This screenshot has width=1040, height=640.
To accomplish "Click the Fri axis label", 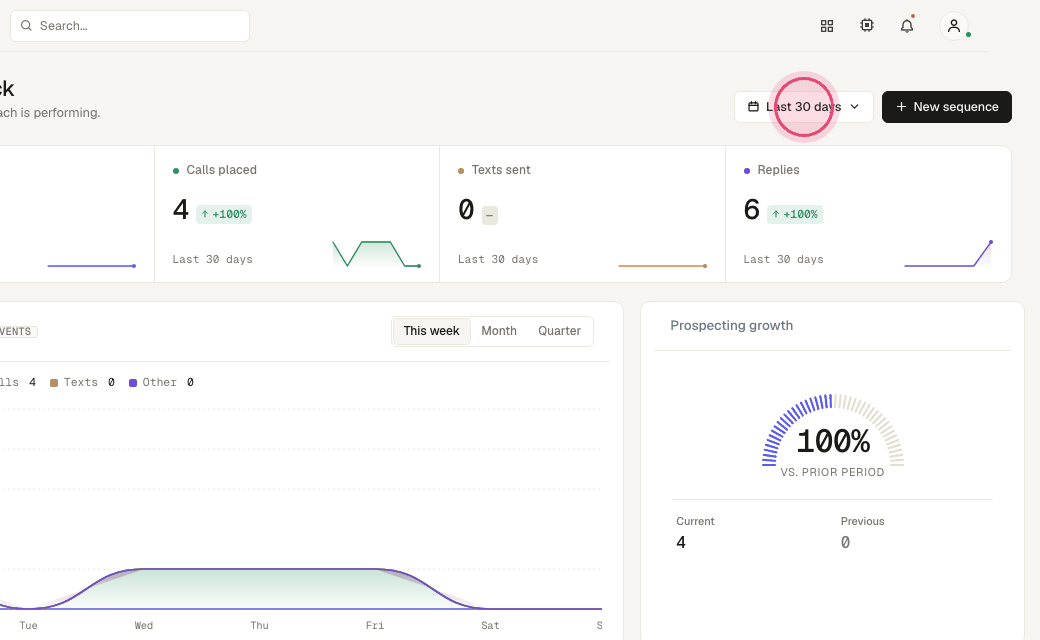I will pos(375,625).
